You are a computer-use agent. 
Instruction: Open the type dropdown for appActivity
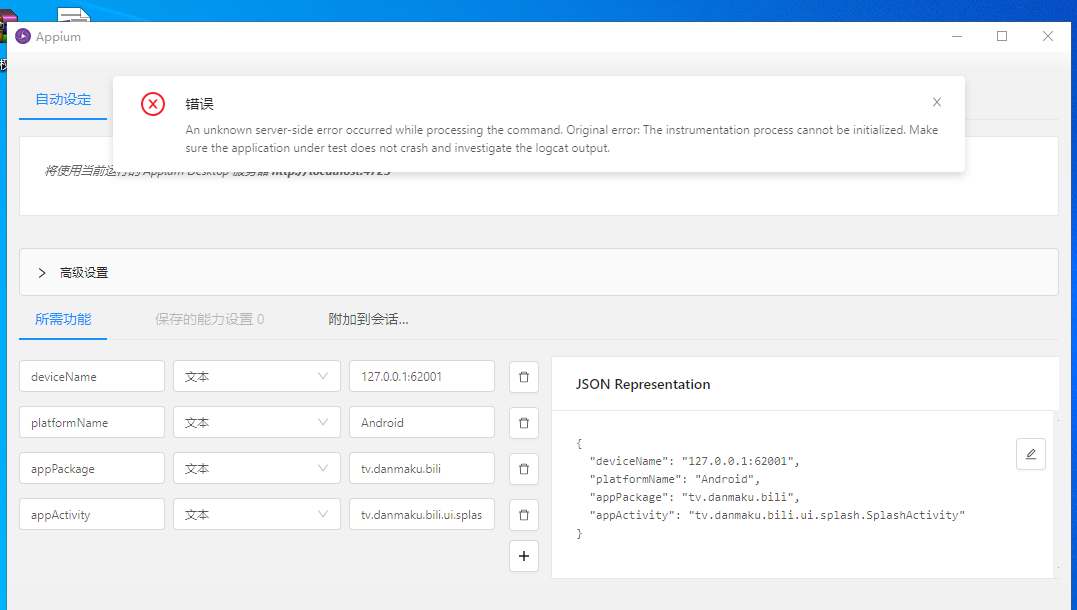point(256,515)
